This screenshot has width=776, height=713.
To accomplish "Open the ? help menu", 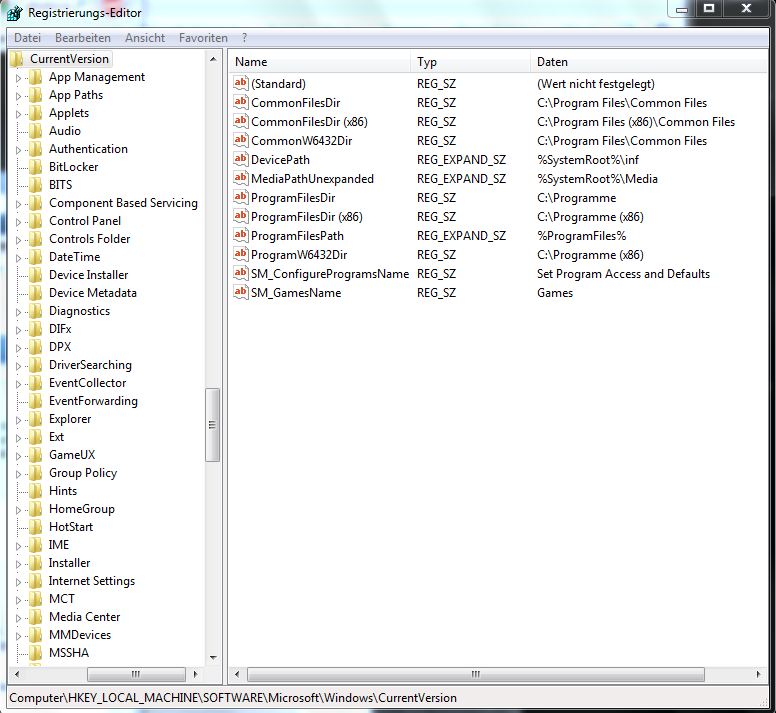I will [244, 38].
